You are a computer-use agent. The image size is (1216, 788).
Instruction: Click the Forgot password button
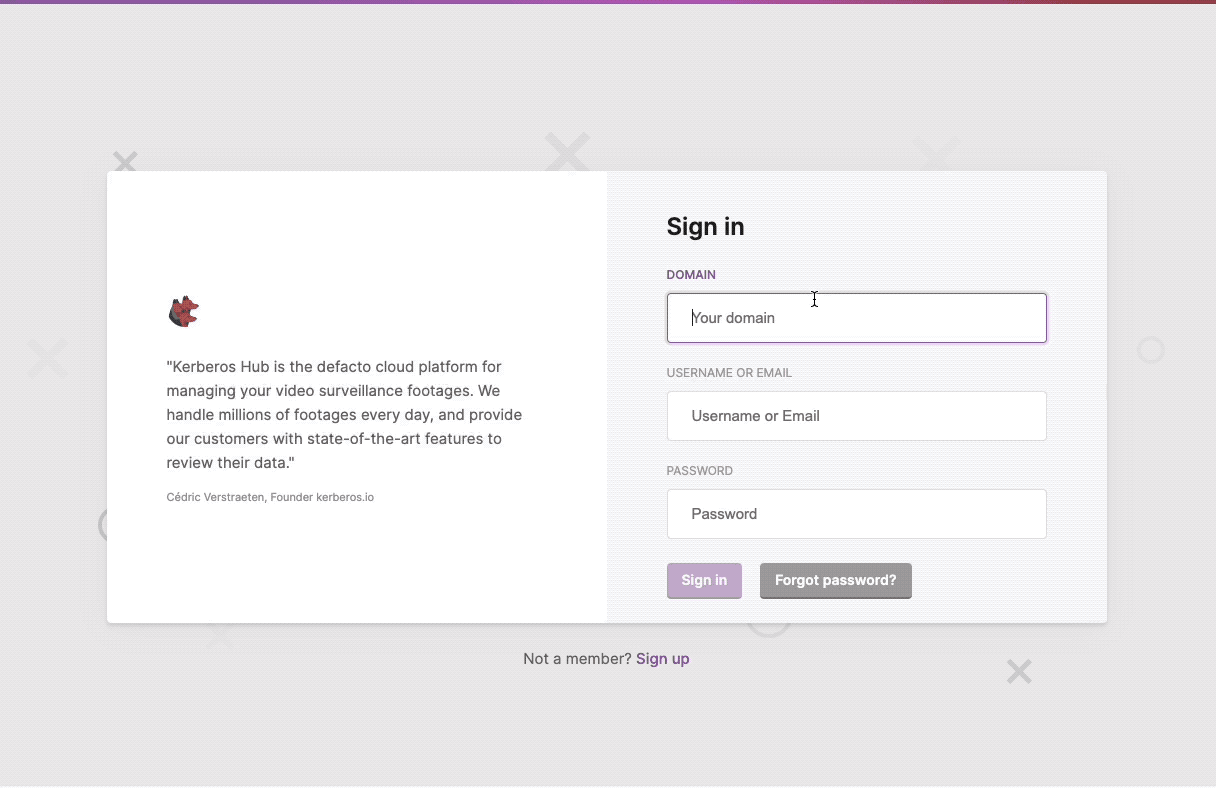(835, 580)
